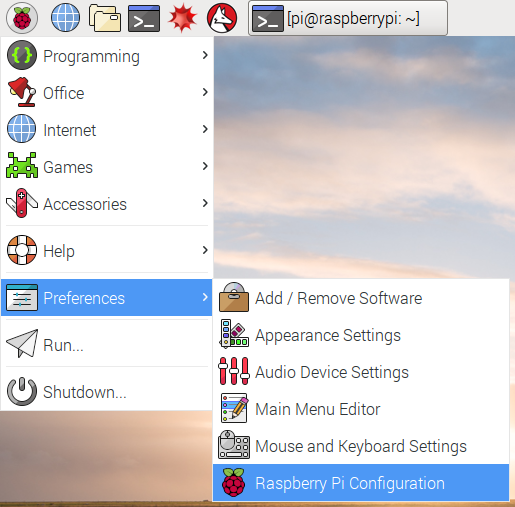Screen dimensions: 515x507
Task: Open Audio Device Settings
Action: (361, 371)
